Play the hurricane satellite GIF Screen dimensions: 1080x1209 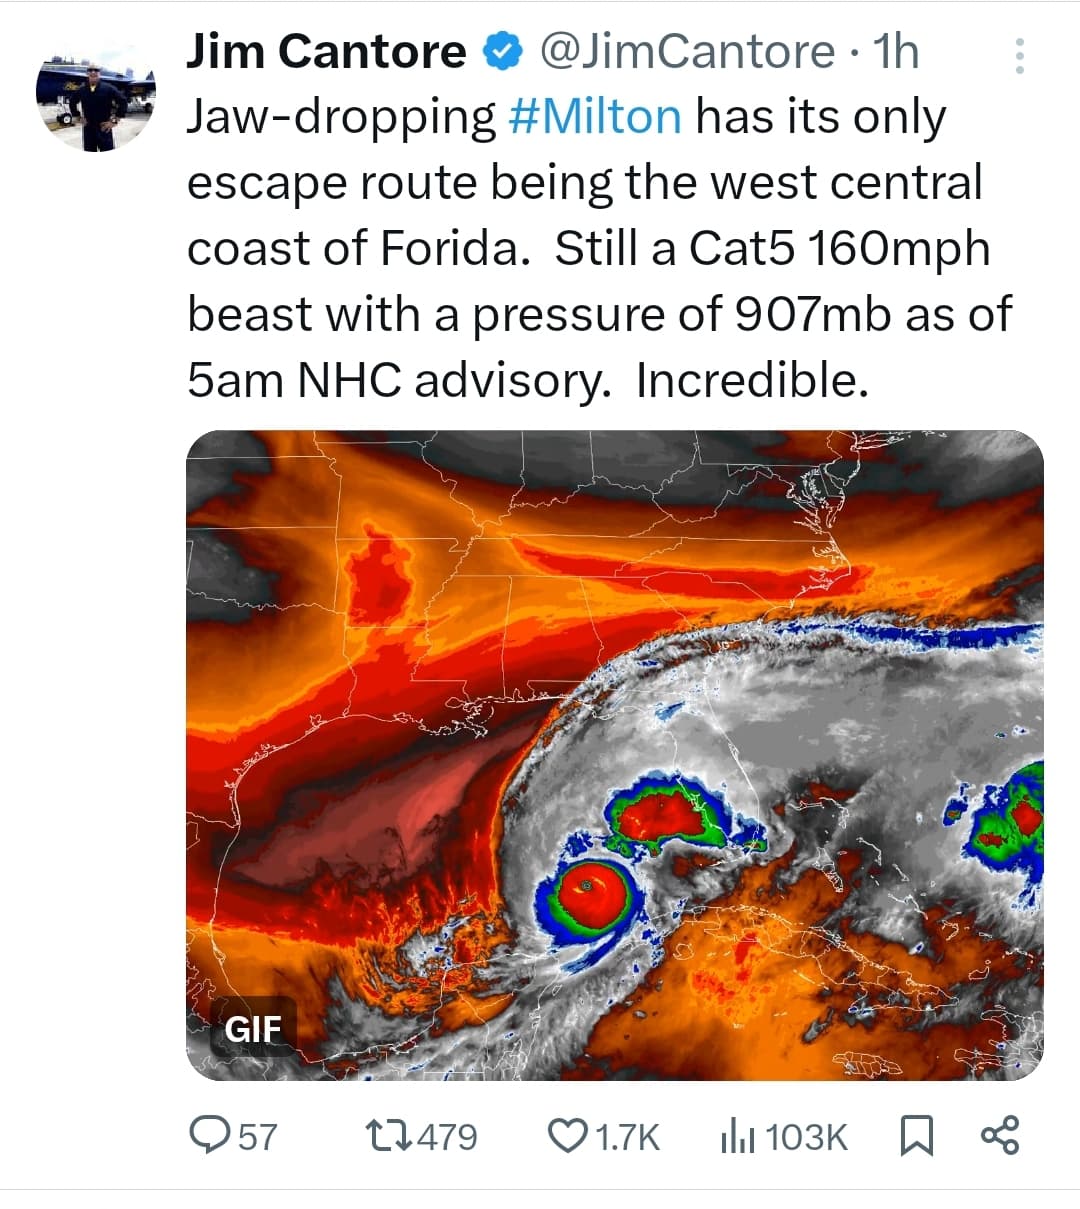pyautogui.click(x=615, y=755)
